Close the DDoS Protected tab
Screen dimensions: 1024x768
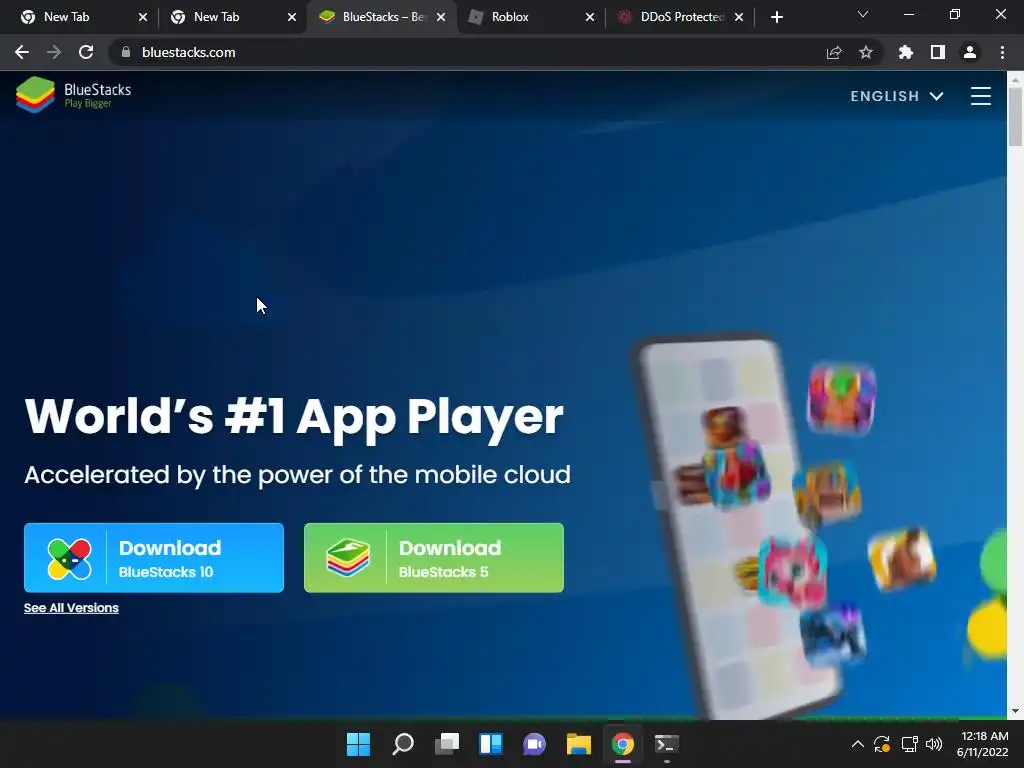(x=739, y=17)
